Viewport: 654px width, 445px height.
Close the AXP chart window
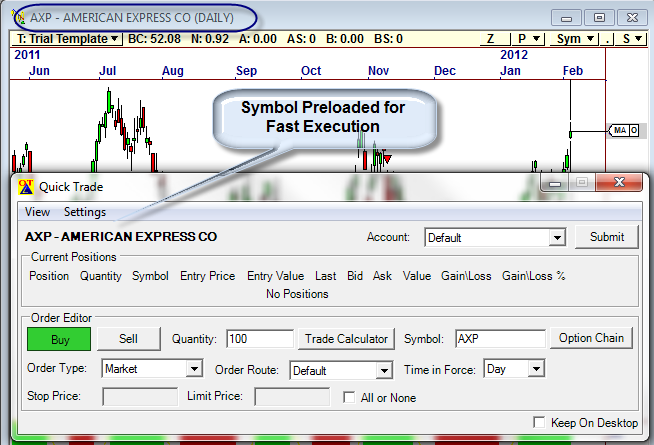(632, 18)
